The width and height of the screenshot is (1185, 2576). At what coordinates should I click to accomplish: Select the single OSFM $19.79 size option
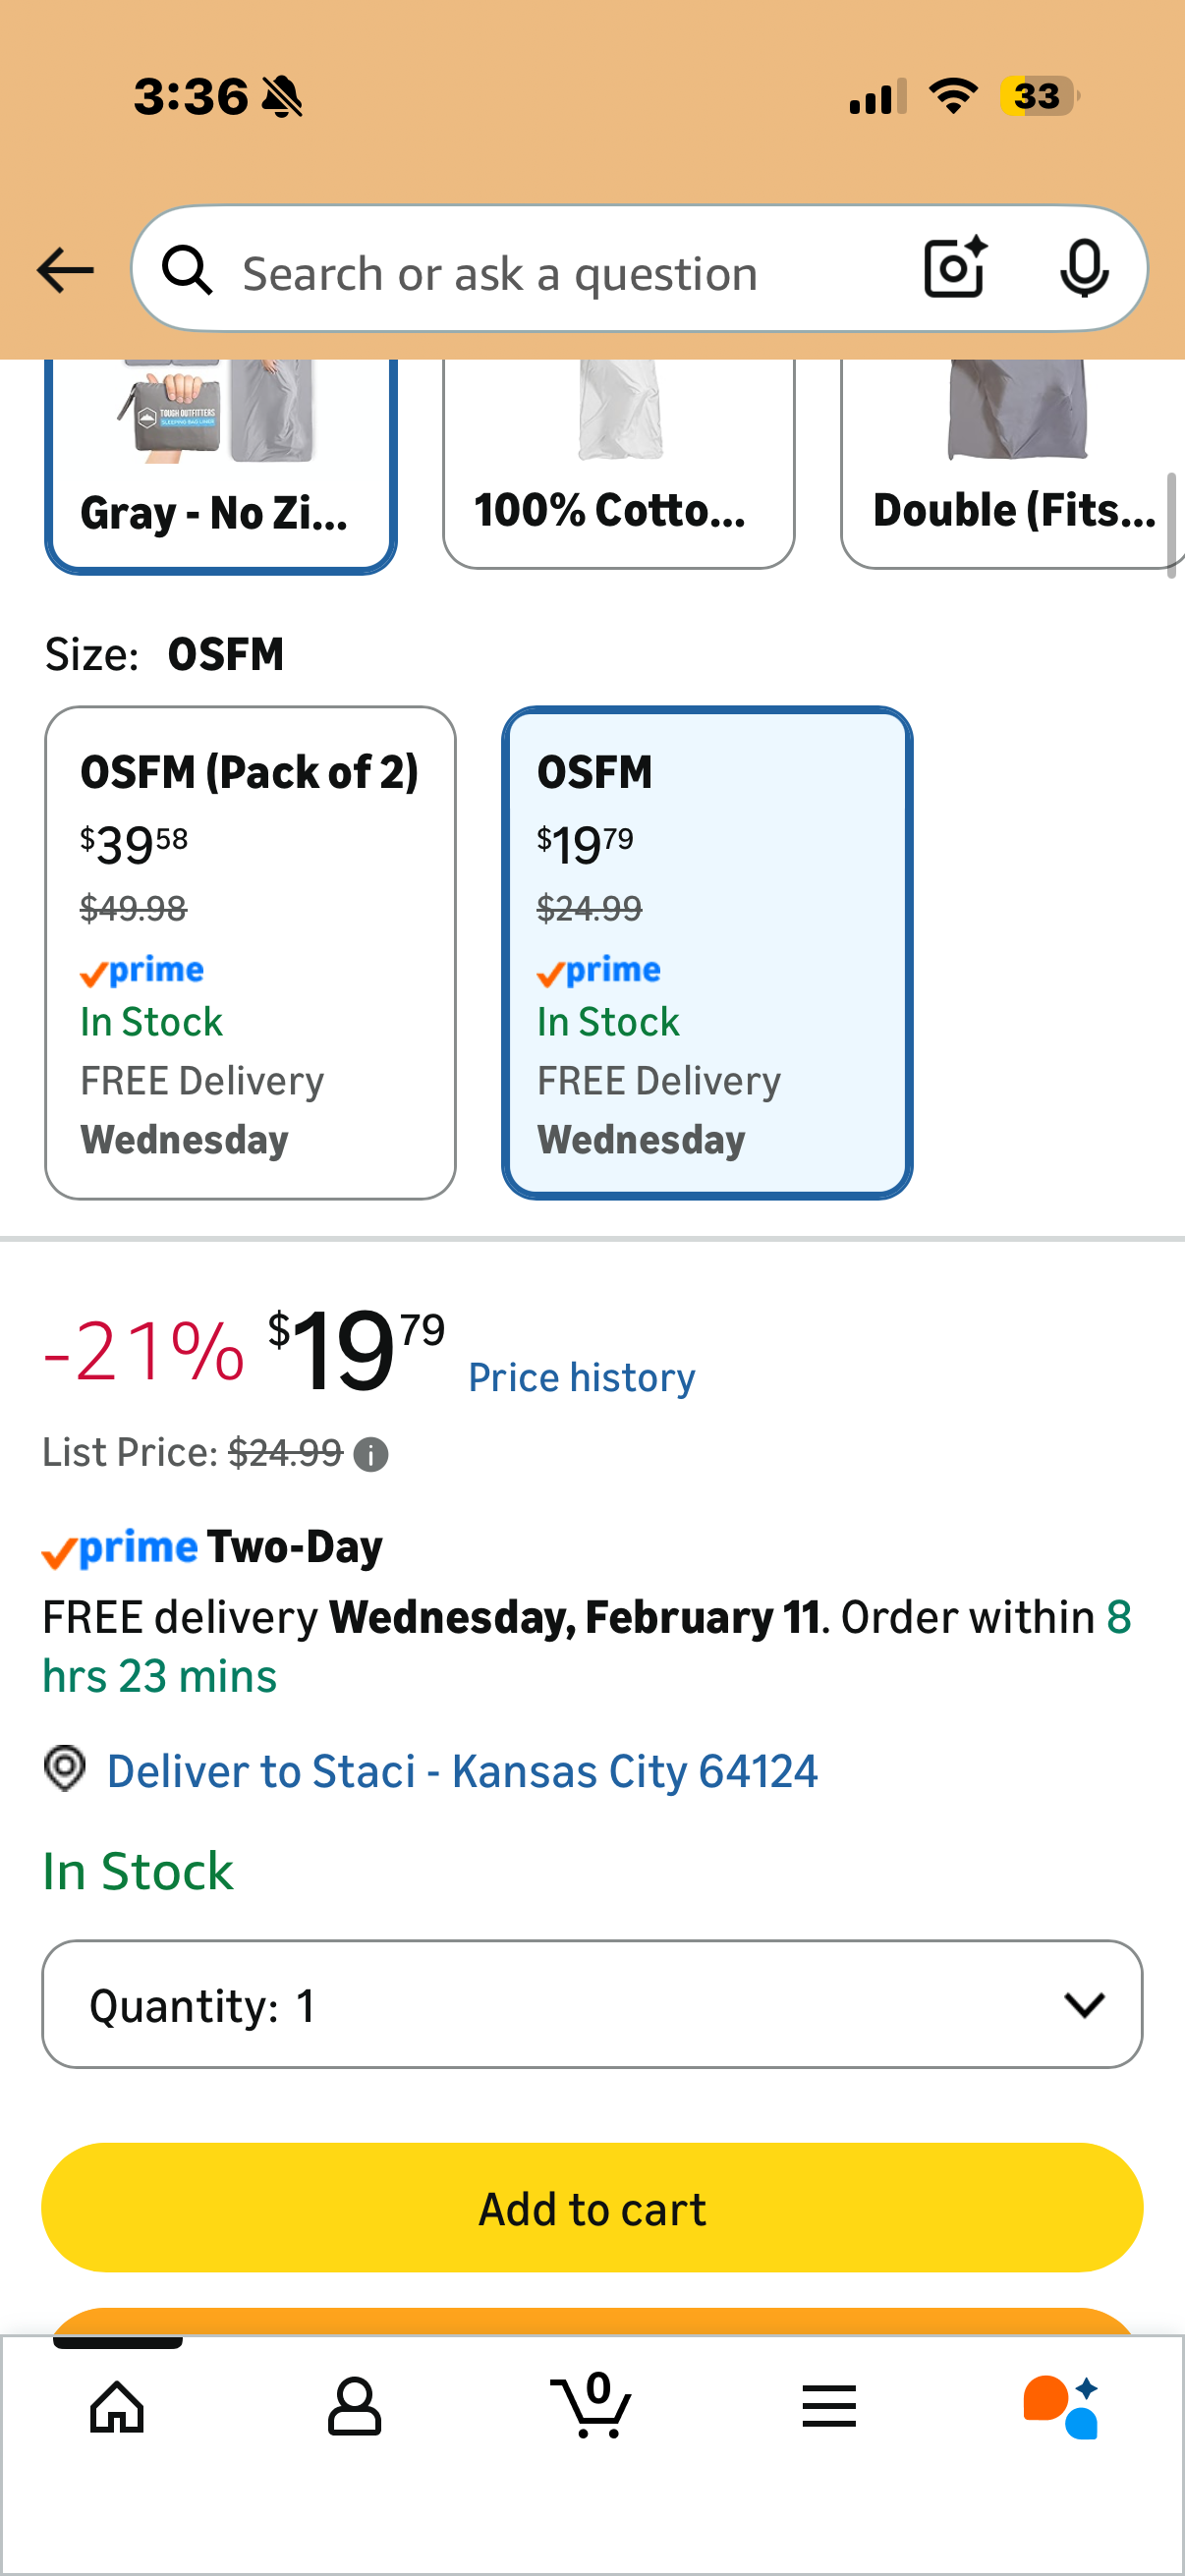pos(706,952)
